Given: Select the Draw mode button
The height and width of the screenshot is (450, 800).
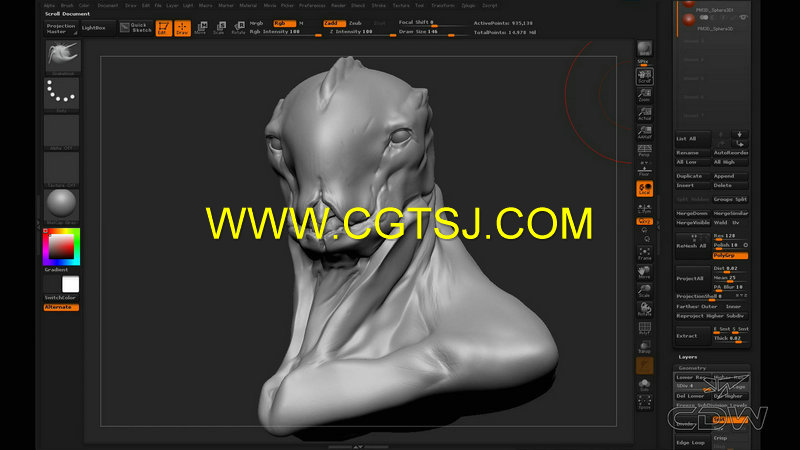Looking at the screenshot, I should pyautogui.click(x=182, y=28).
